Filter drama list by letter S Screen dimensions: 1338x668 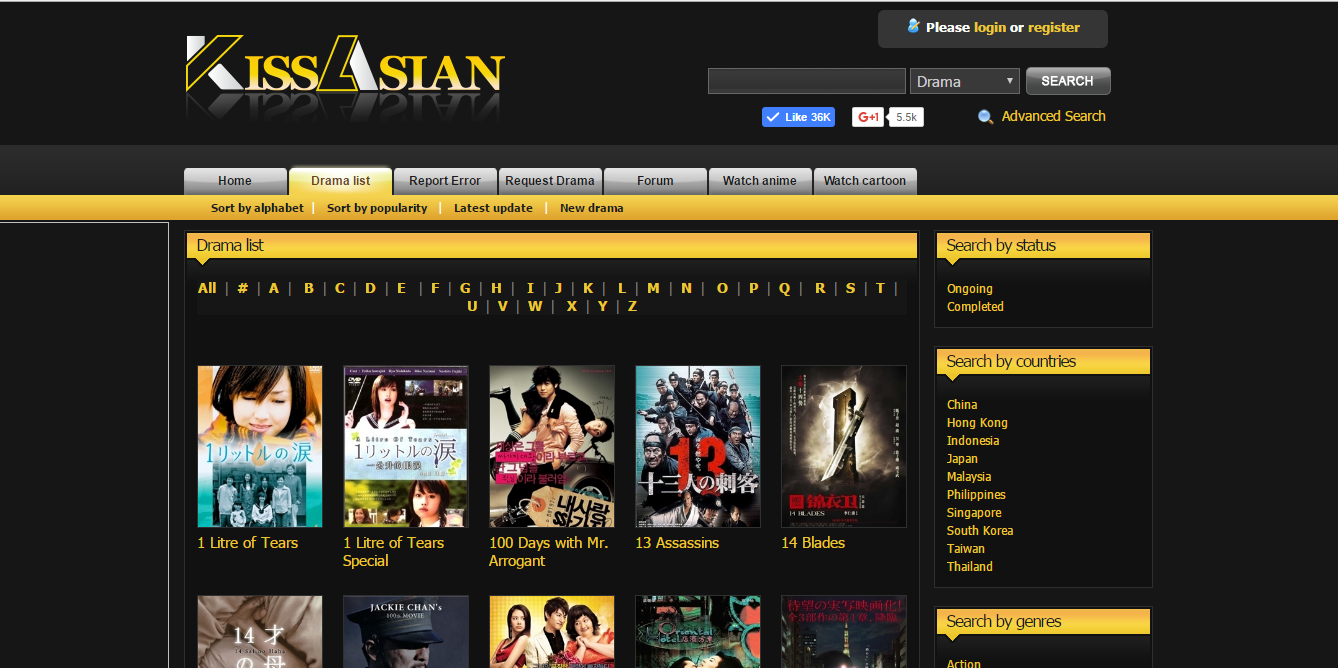[x=850, y=288]
